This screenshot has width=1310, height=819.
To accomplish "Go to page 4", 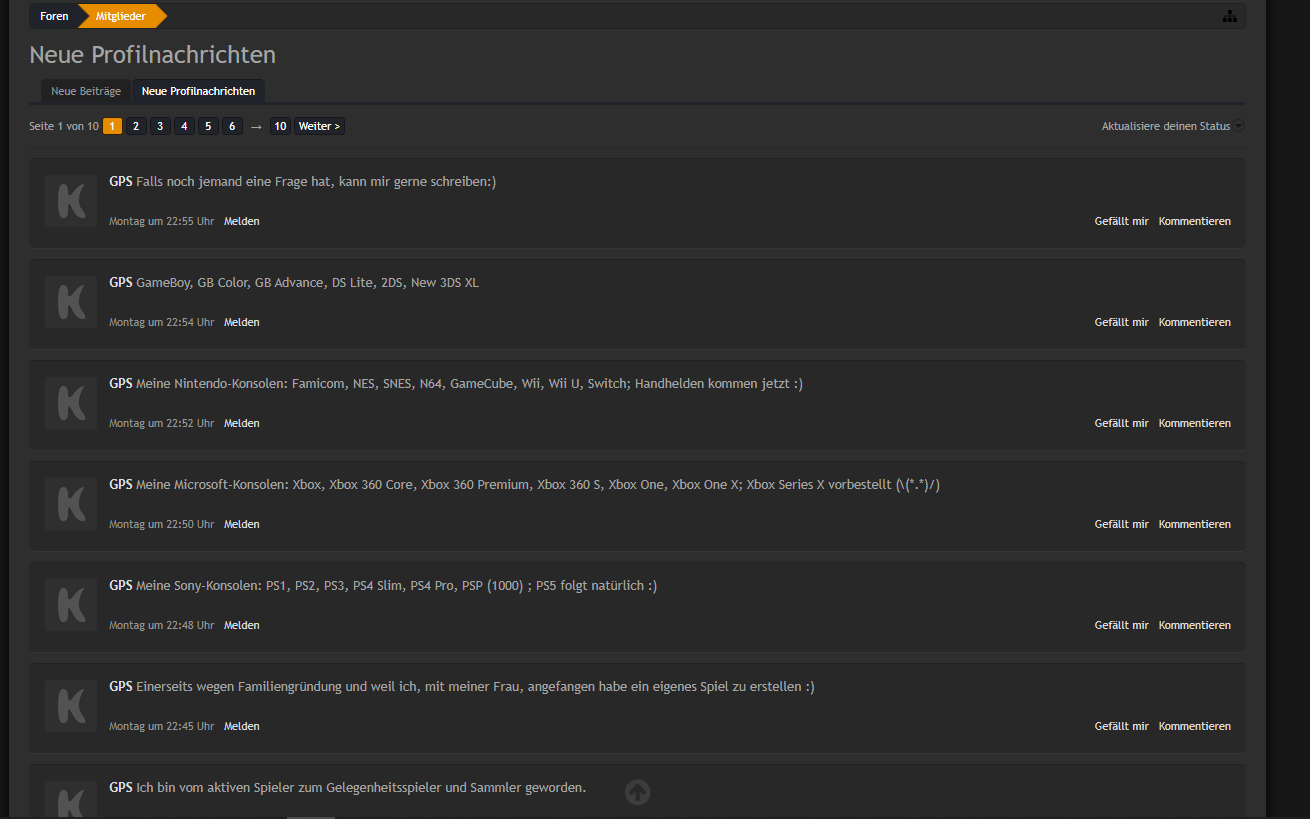I will click(x=184, y=126).
